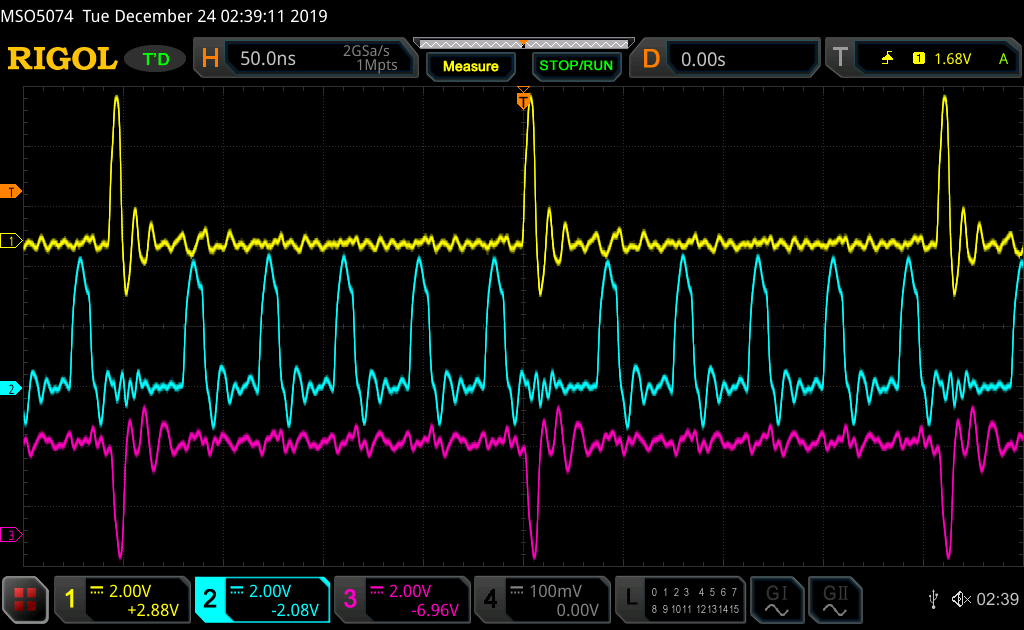Select the memory depth waveform position bar

524,44
